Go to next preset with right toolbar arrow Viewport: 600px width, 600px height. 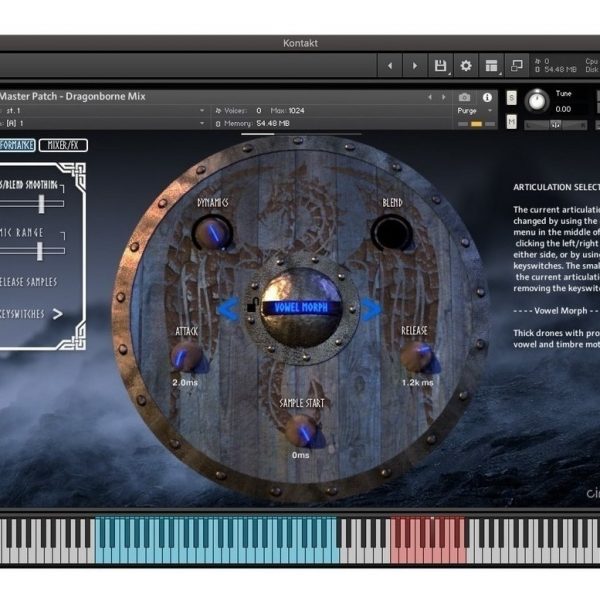414,66
